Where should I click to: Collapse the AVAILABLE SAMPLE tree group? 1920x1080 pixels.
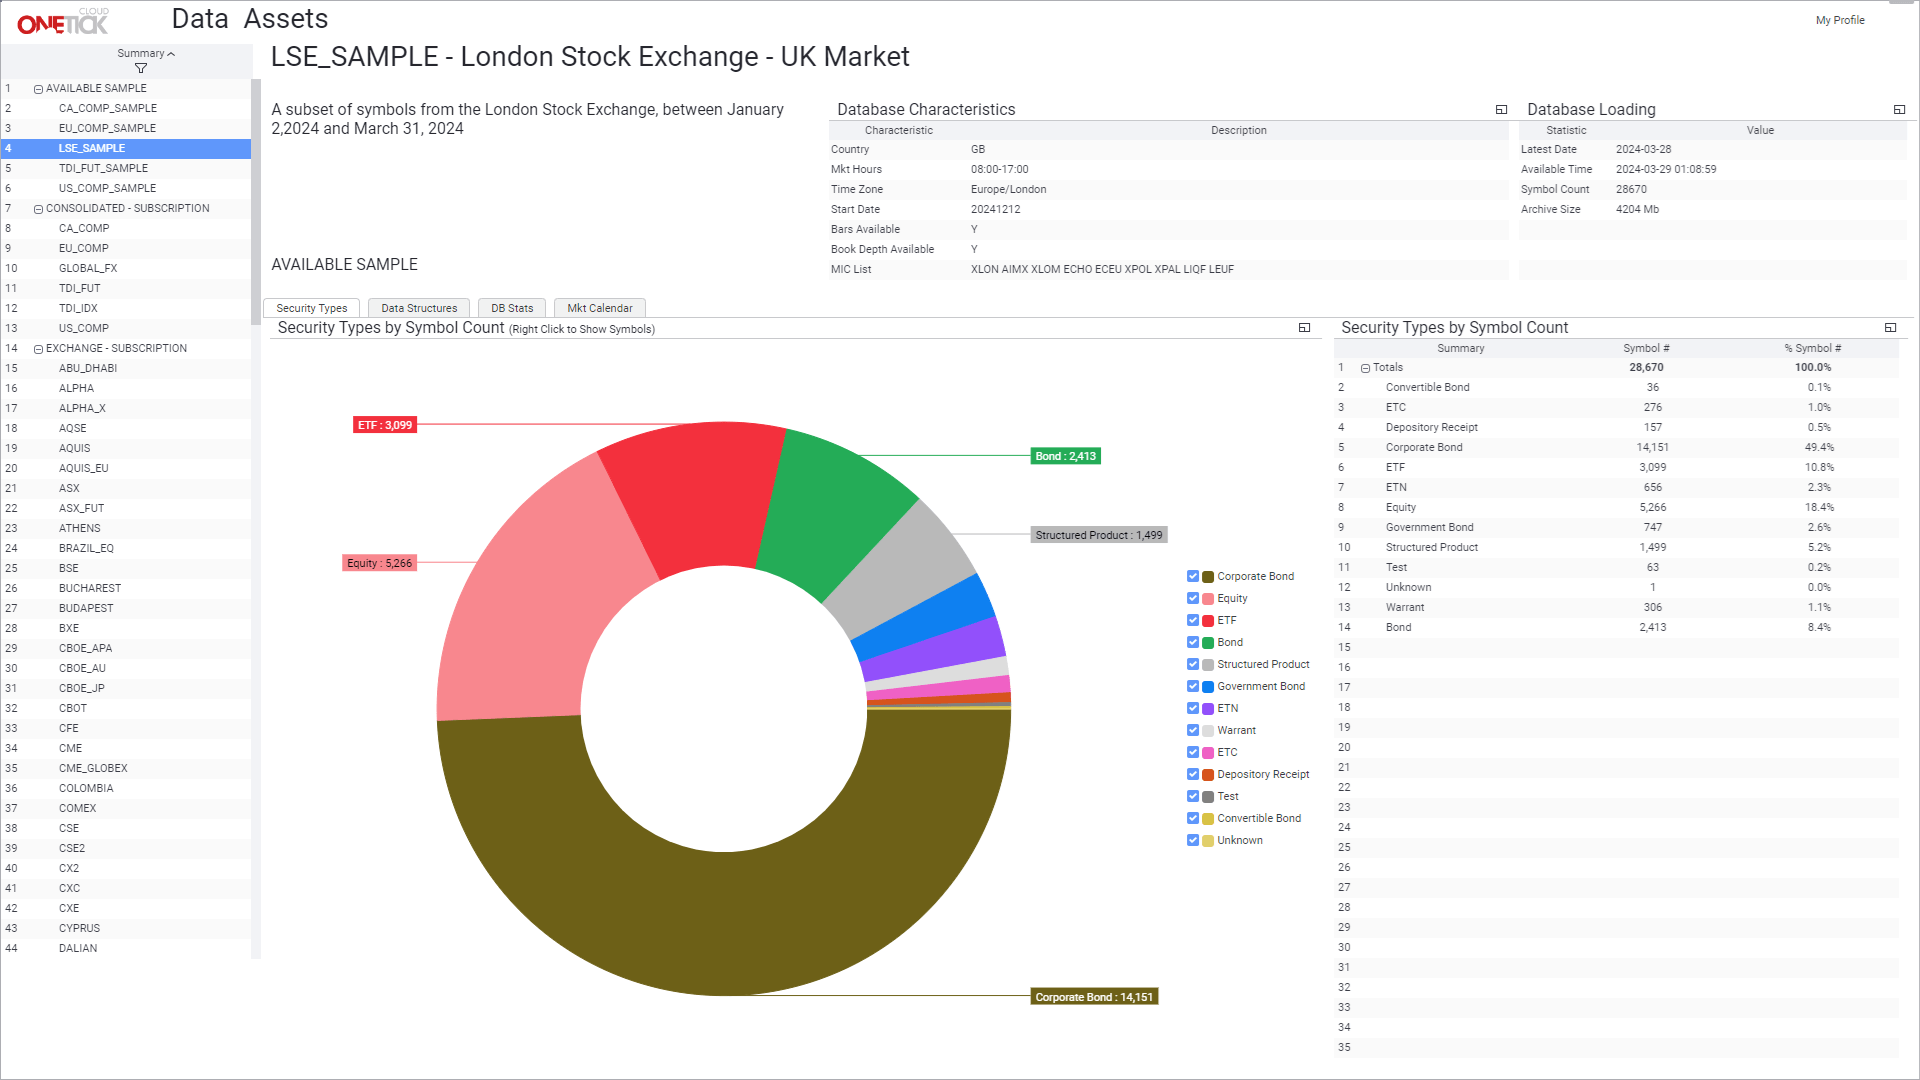coord(38,89)
